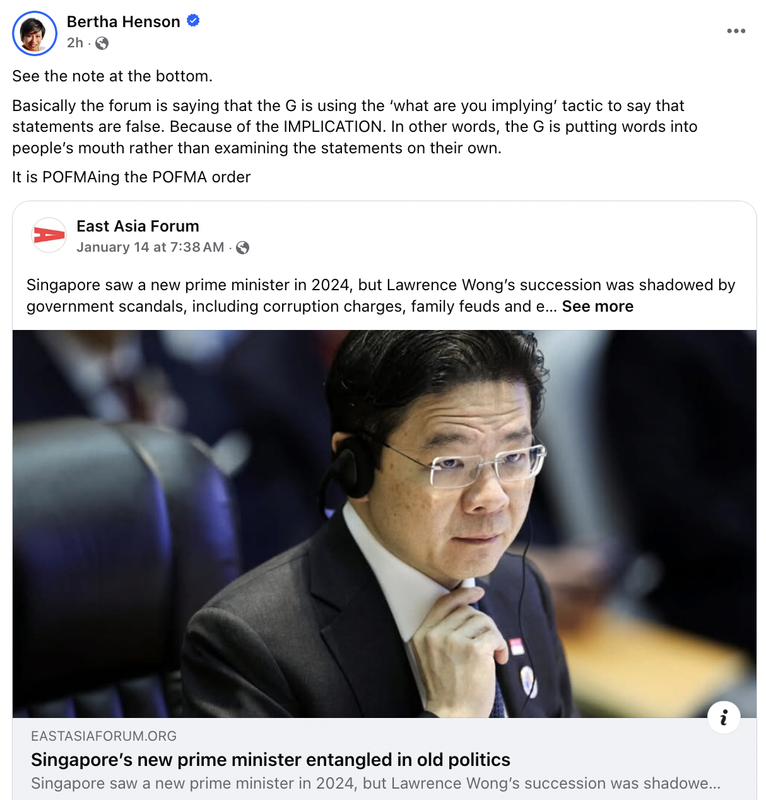Viewport: 766px width, 800px height.
Task: Open the East Asia Forum logo avatar
Action: click(49, 235)
